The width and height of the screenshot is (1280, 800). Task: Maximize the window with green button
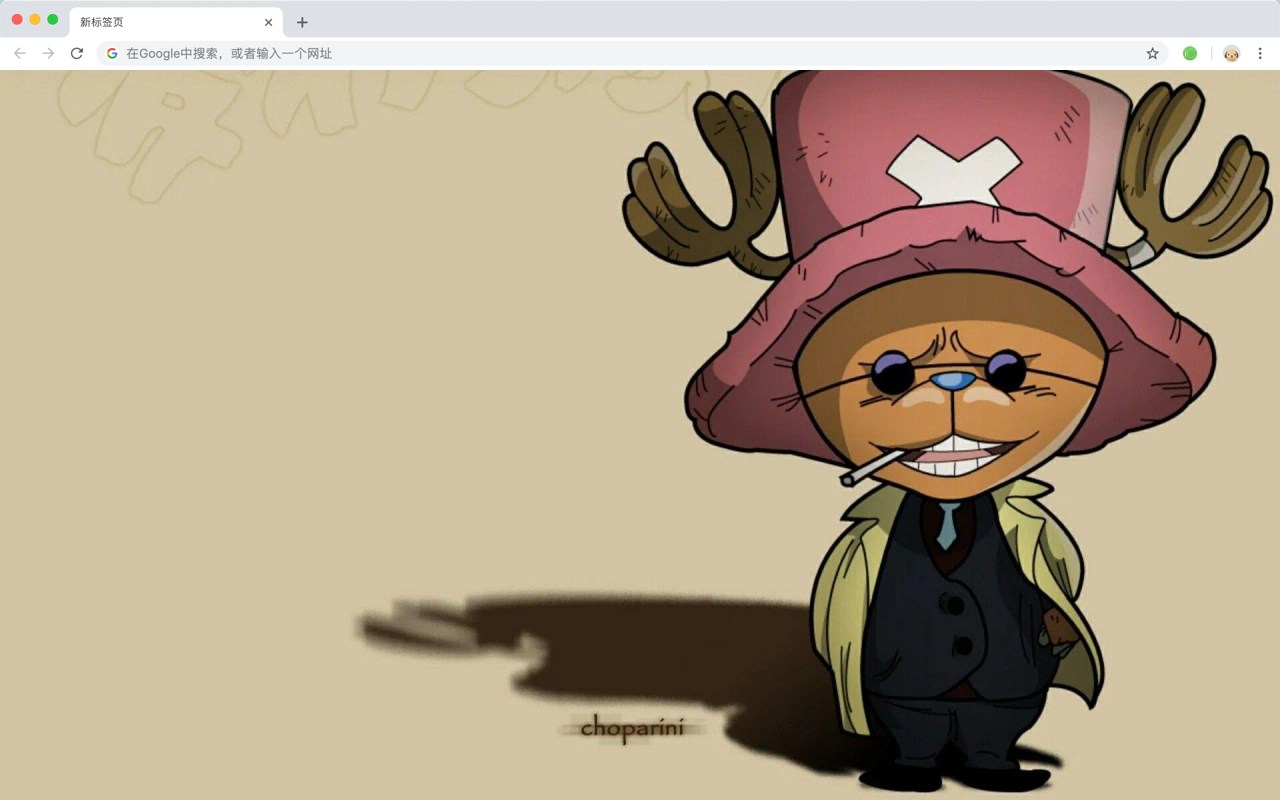(53, 20)
